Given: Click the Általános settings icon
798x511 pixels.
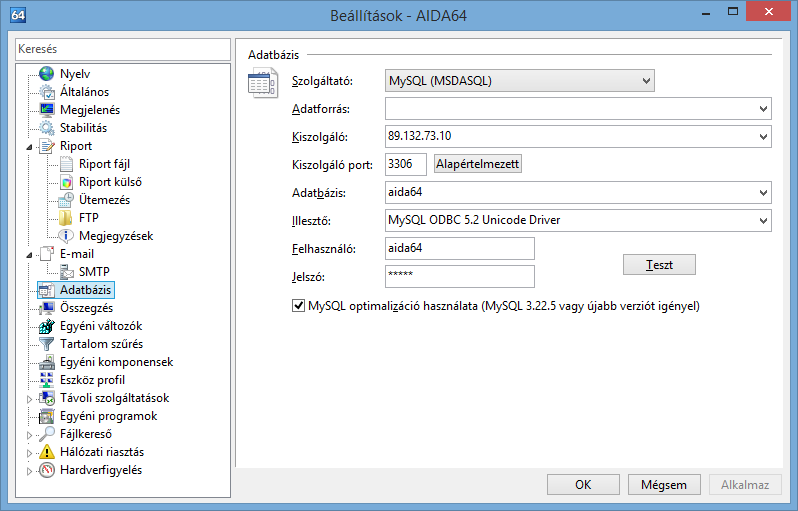Looking at the screenshot, I should click(x=46, y=92).
